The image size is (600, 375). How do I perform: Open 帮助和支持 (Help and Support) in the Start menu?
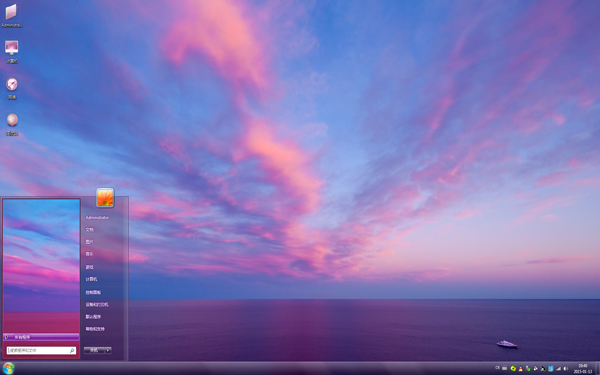pyautogui.click(x=95, y=329)
